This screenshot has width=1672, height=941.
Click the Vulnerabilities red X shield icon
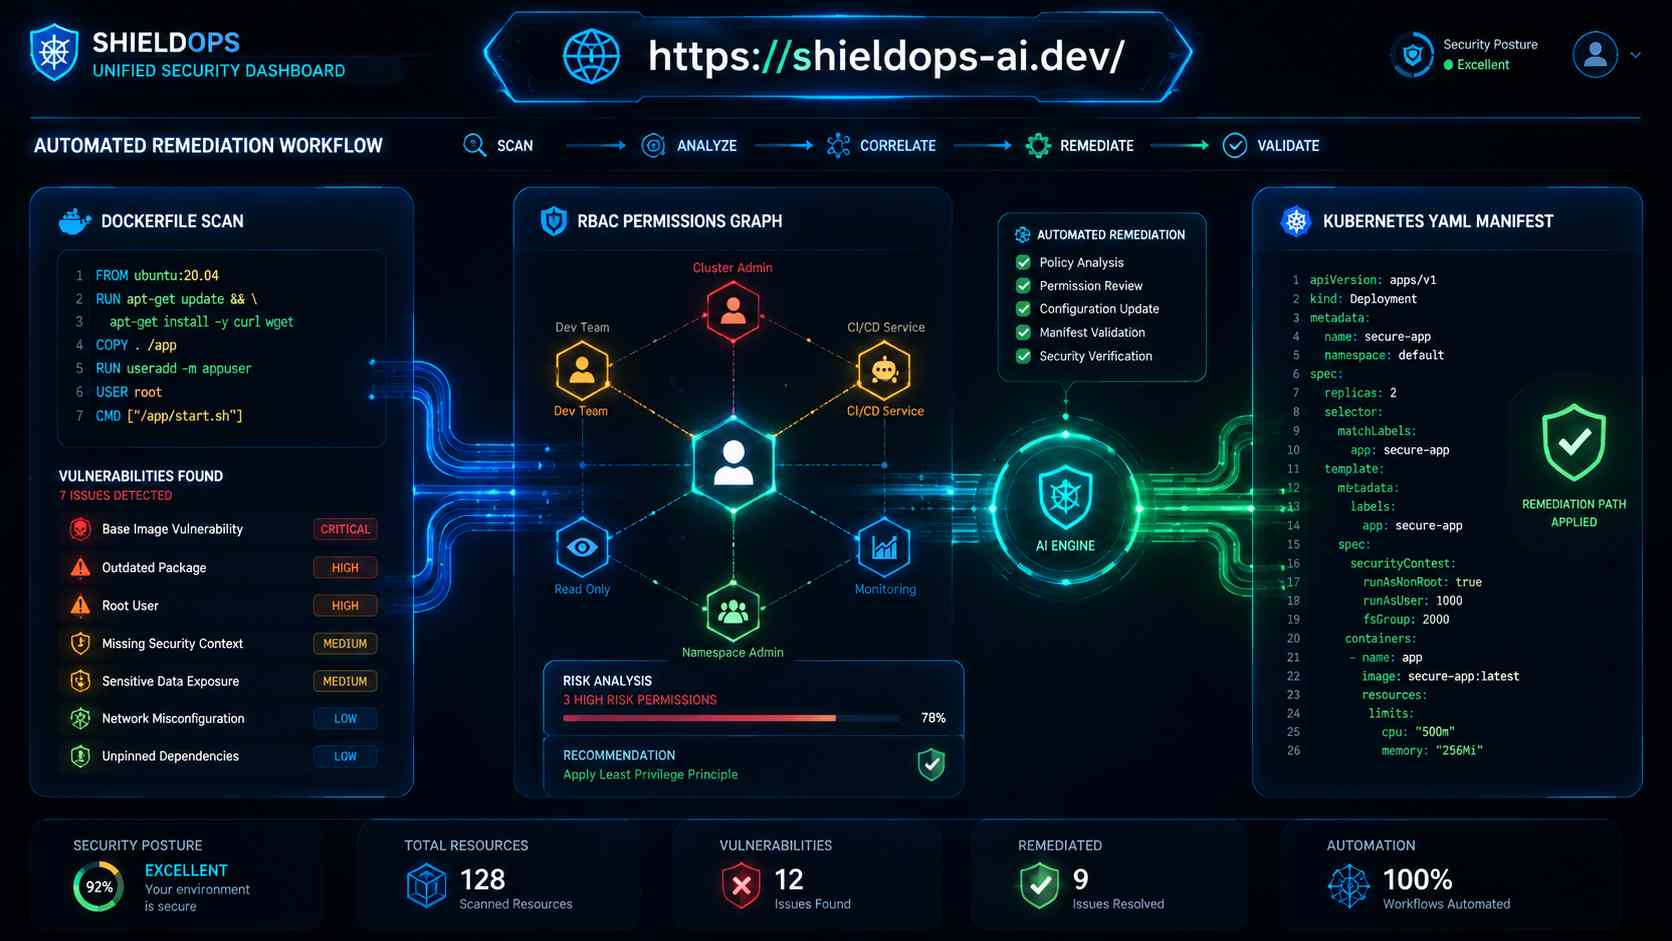pos(741,885)
